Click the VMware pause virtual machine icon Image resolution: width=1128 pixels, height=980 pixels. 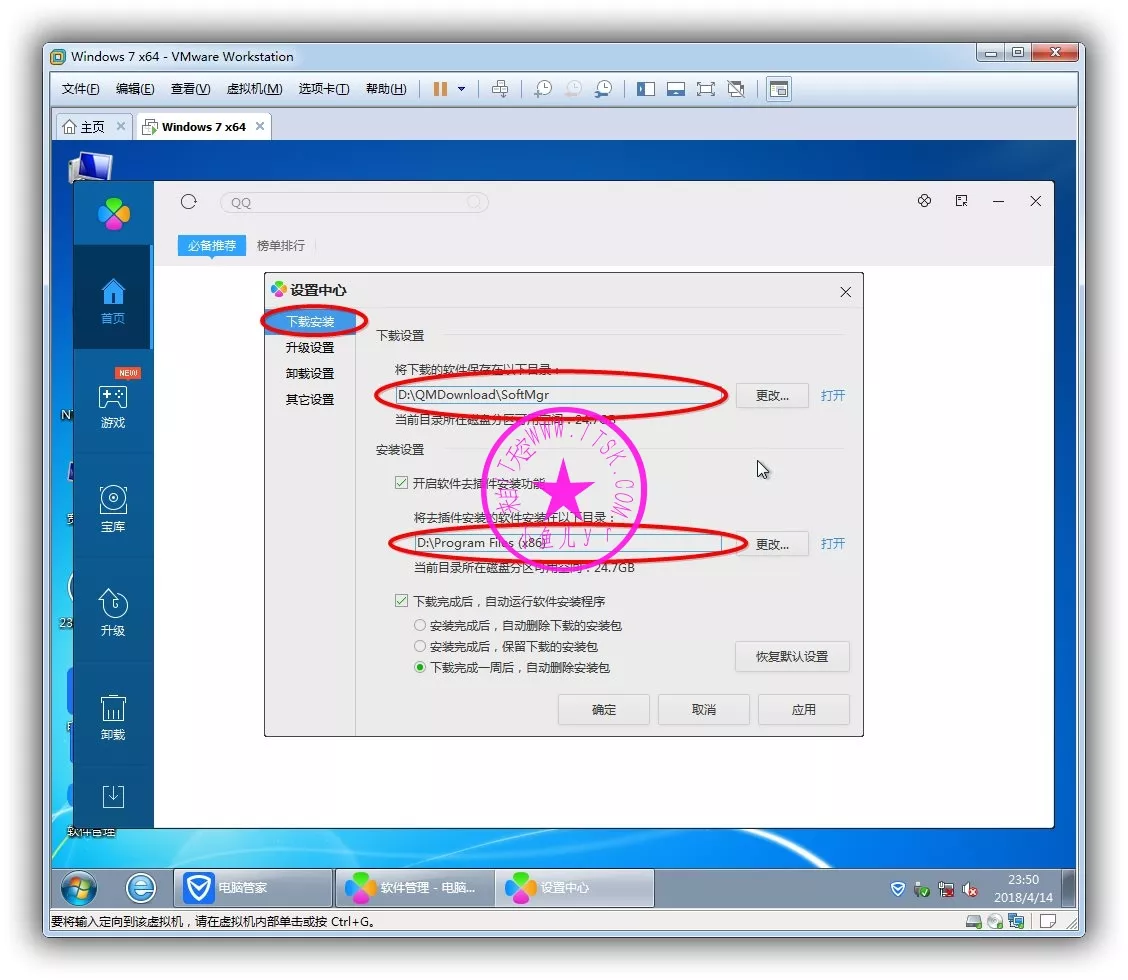tap(440, 89)
